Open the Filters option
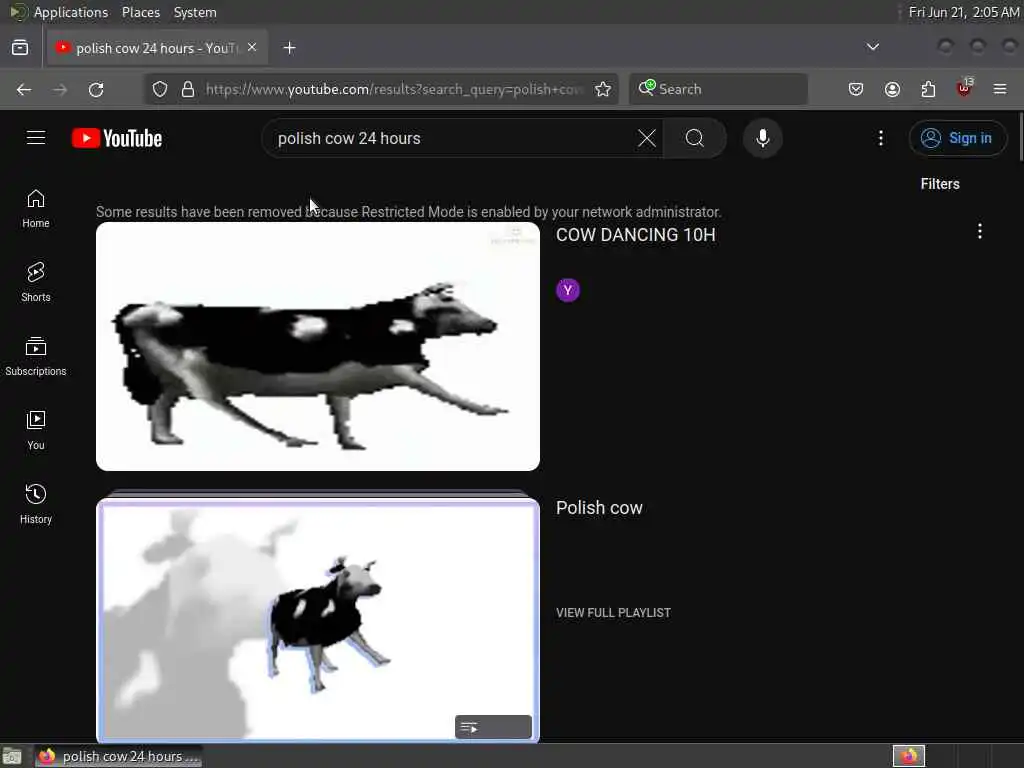Image resolution: width=1024 pixels, height=768 pixels. [940, 184]
